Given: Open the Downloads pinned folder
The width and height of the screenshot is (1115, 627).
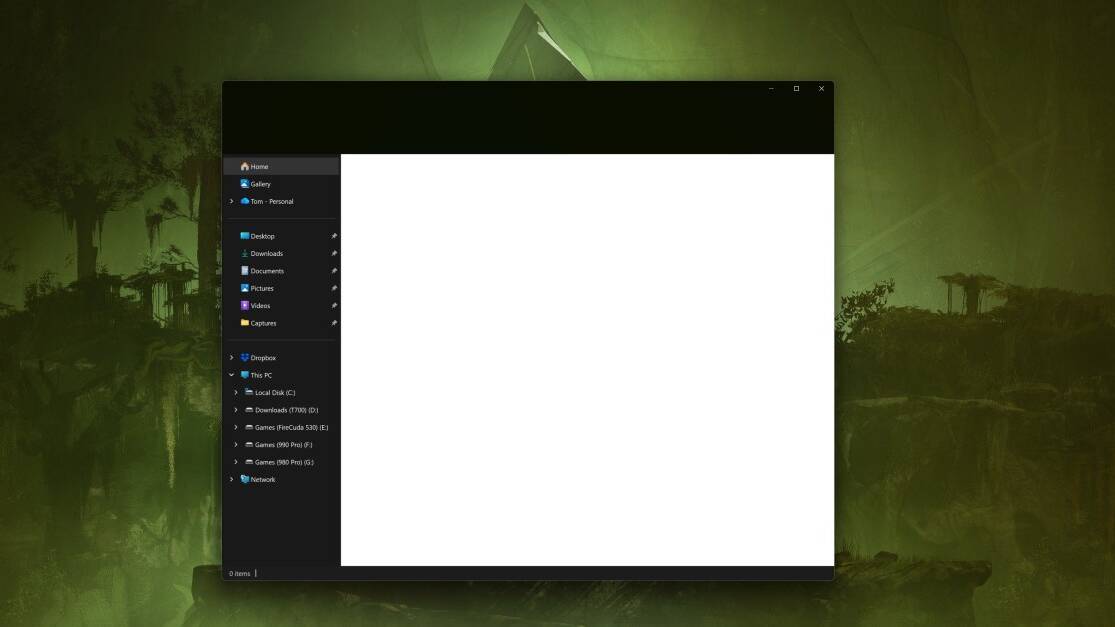Looking at the screenshot, I should [x=266, y=254].
